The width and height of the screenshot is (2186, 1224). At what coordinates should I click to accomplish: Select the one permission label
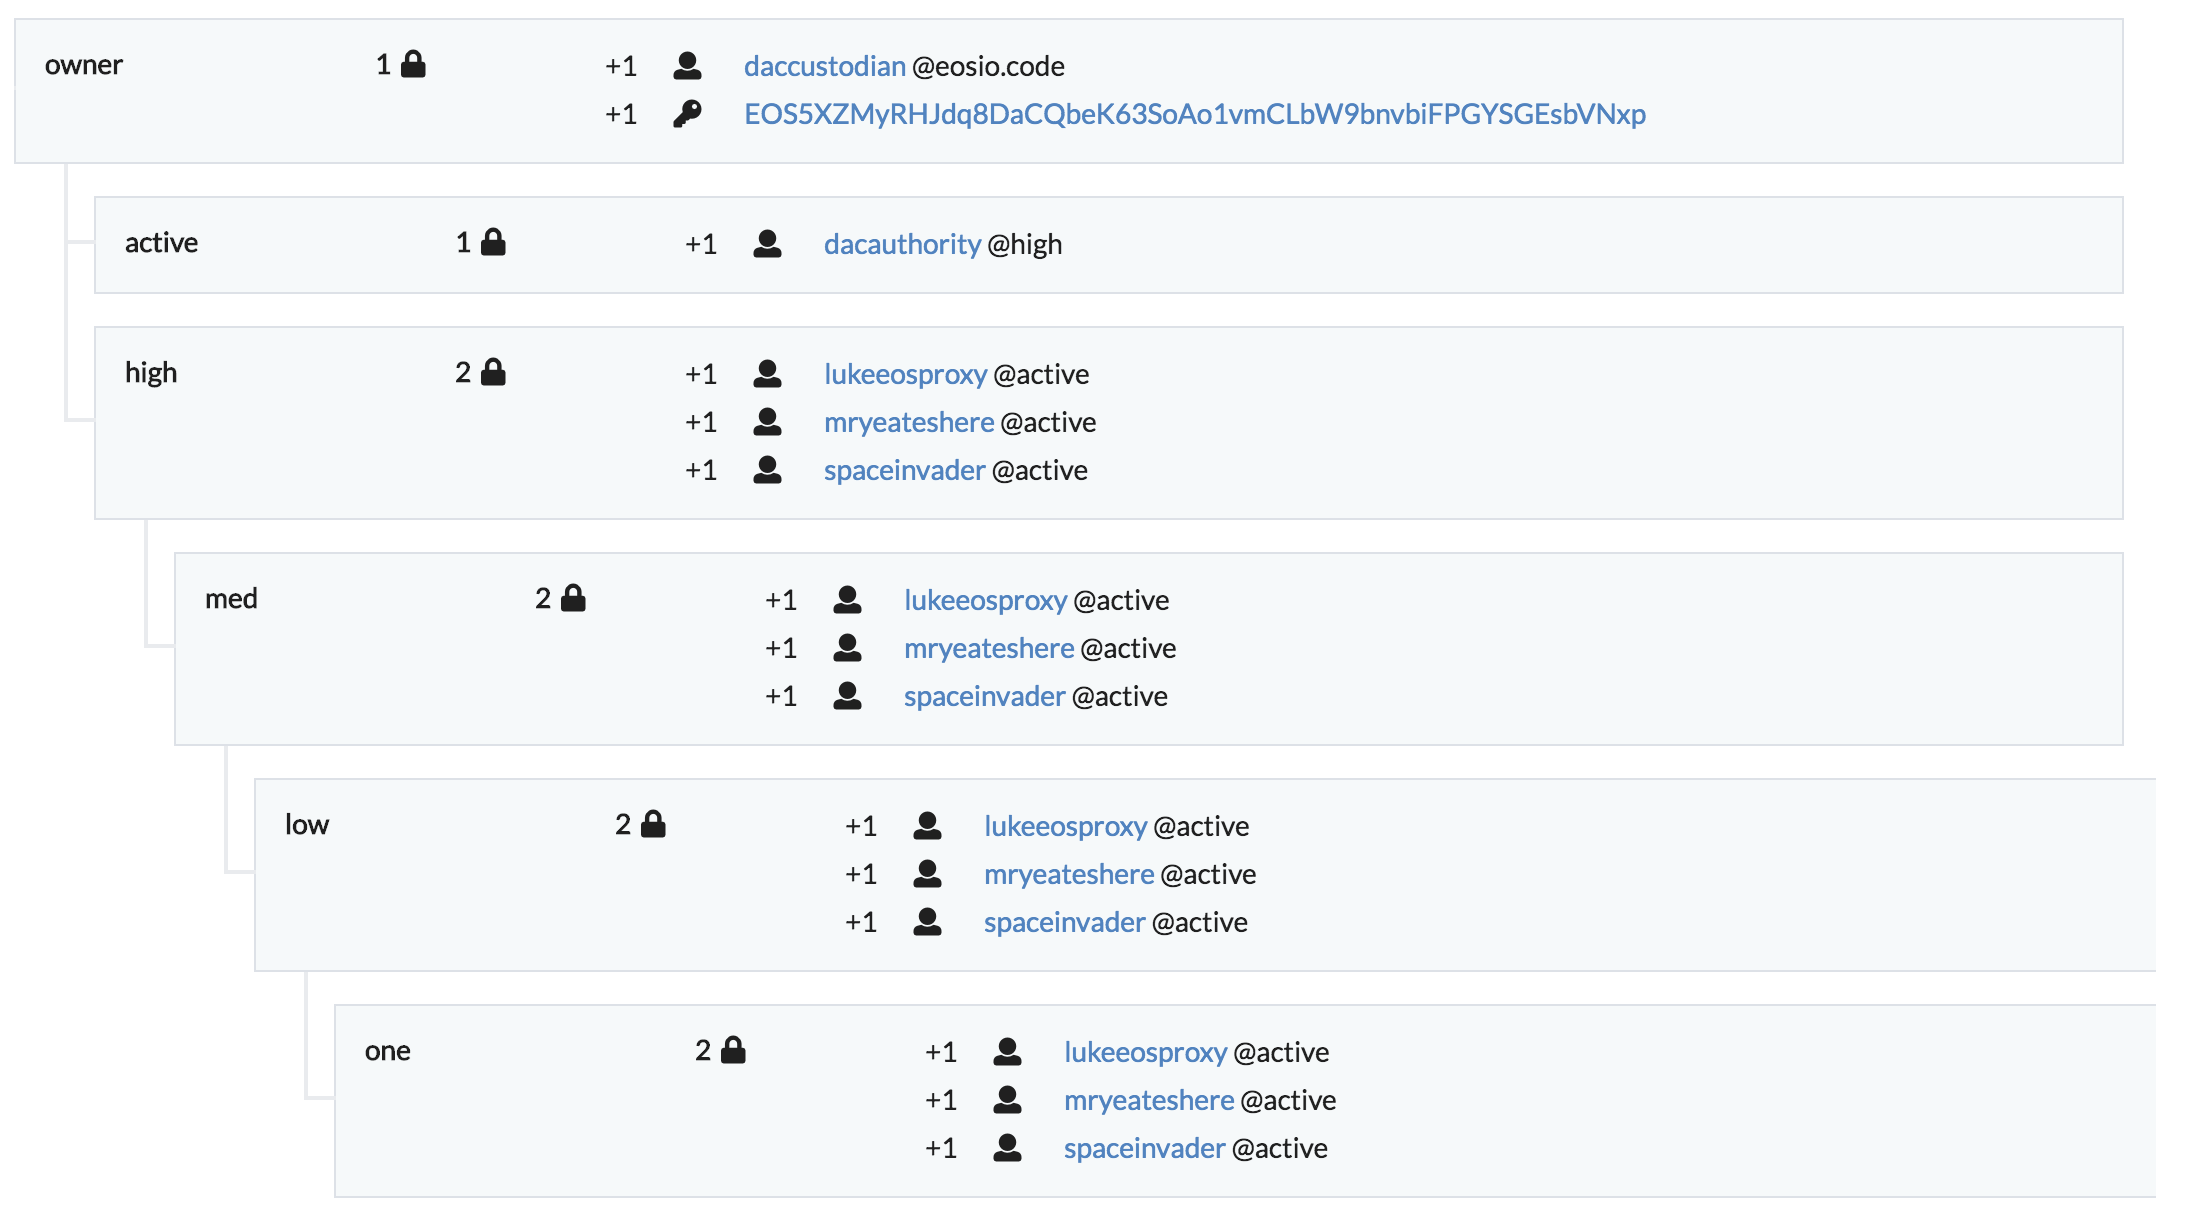[x=387, y=1051]
